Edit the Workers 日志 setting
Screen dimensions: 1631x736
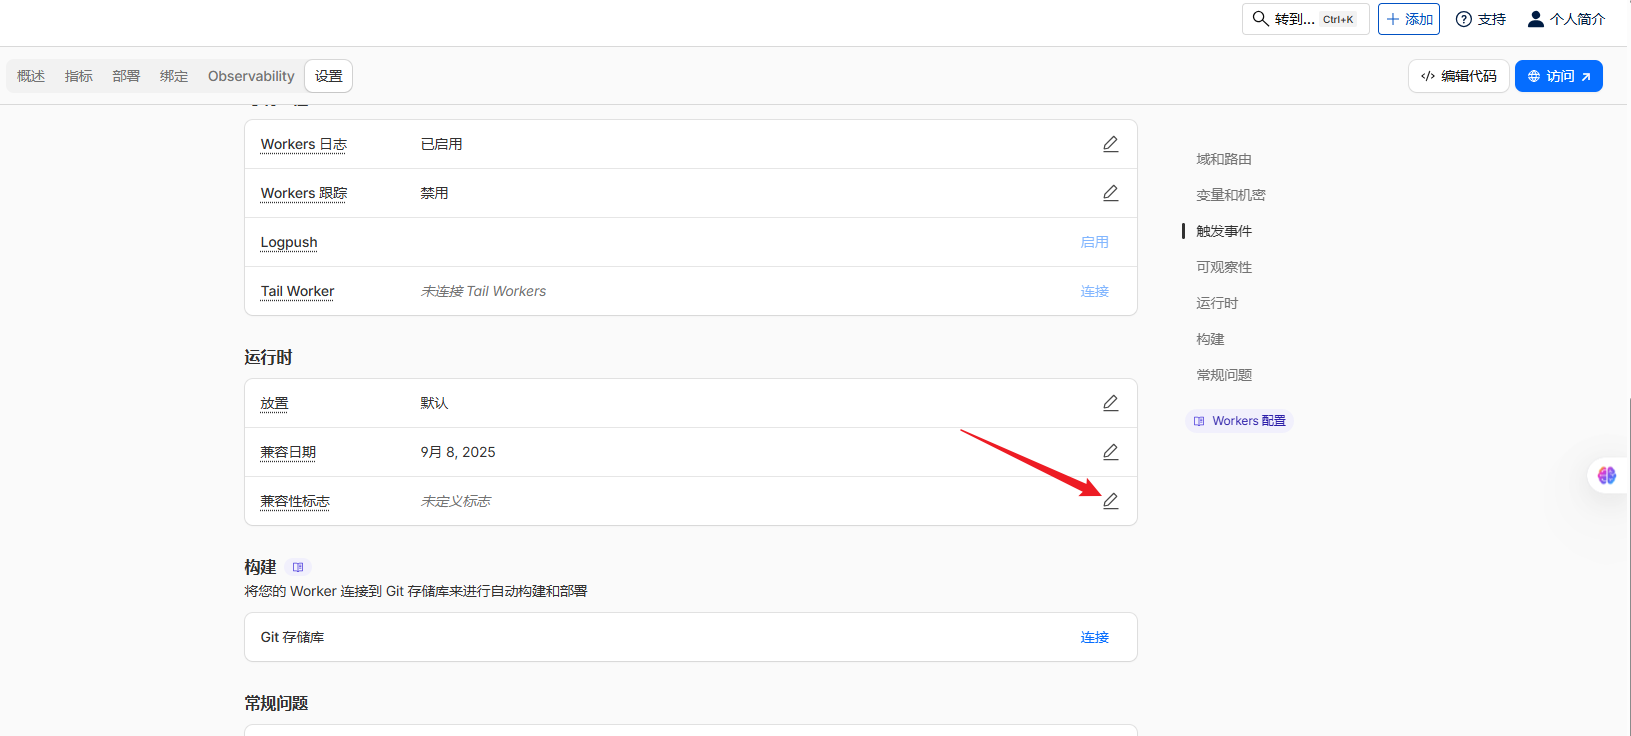tap(1110, 144)
